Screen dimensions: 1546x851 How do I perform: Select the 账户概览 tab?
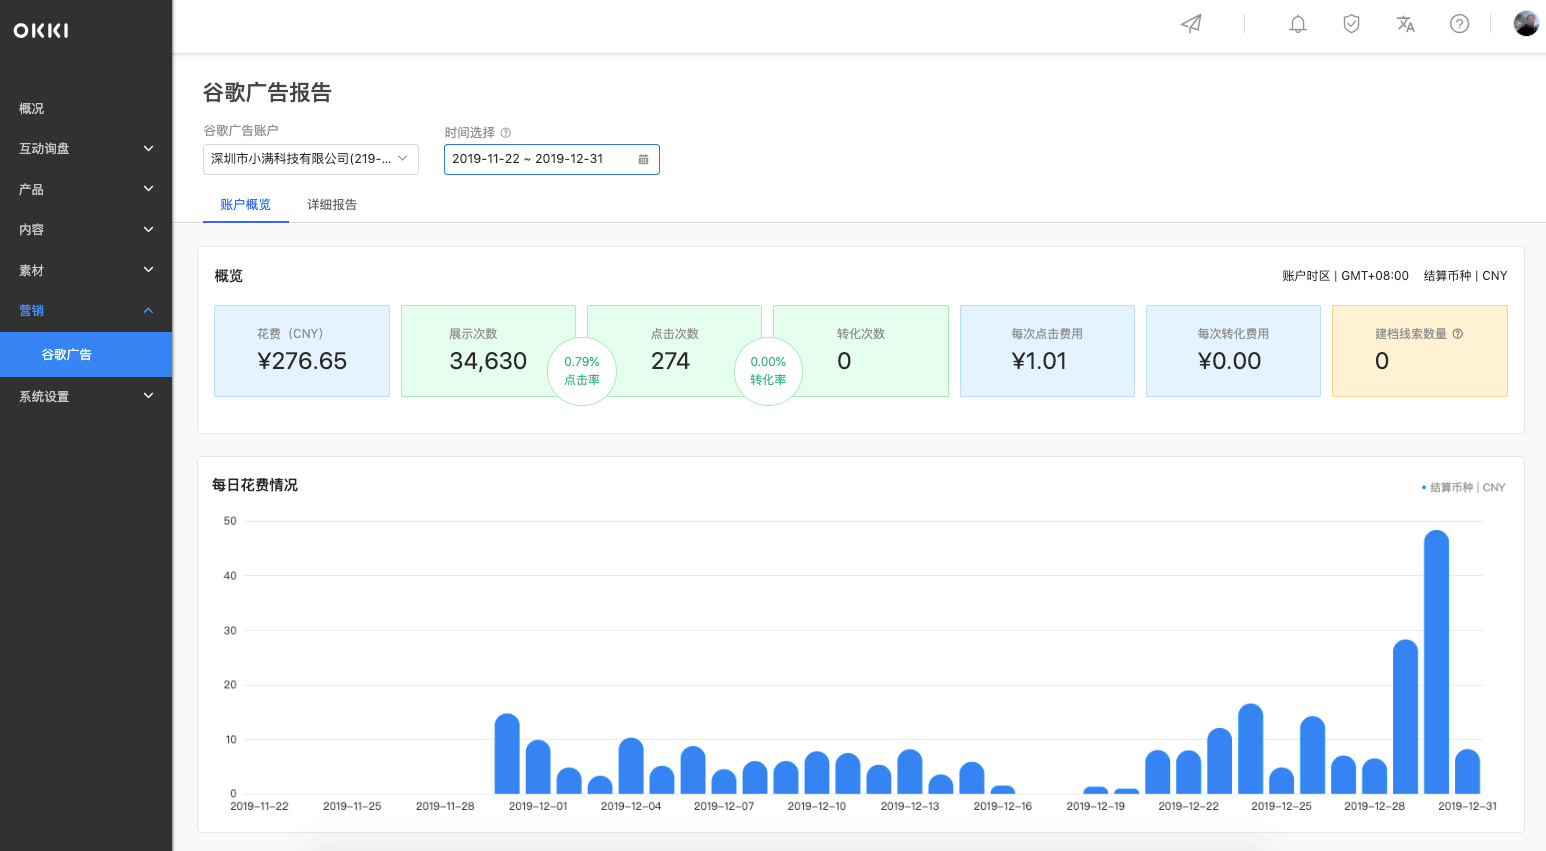click(x=246, y=205)
